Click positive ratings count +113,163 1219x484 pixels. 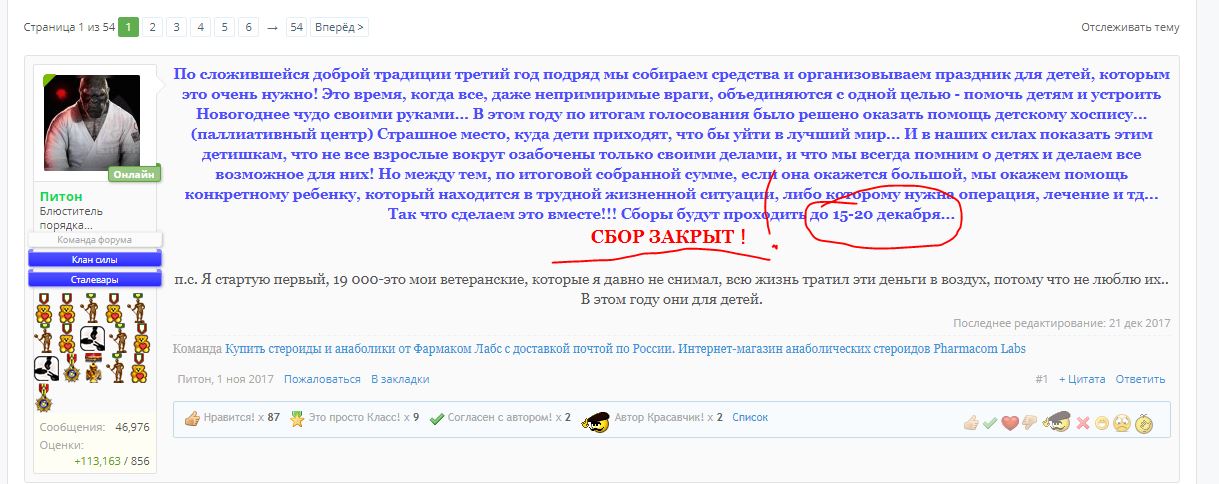pyautogui.click(x=97, y=461)
